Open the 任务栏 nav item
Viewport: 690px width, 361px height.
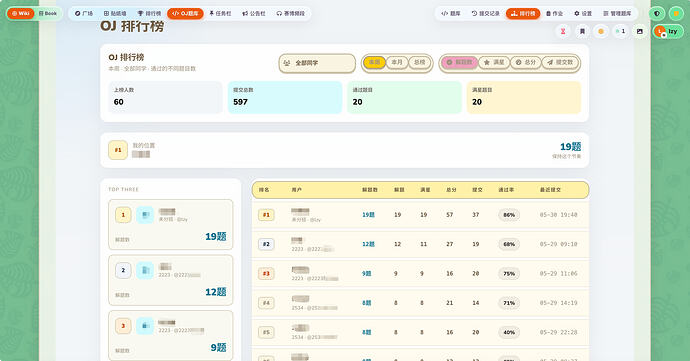[x=220, y=14]
